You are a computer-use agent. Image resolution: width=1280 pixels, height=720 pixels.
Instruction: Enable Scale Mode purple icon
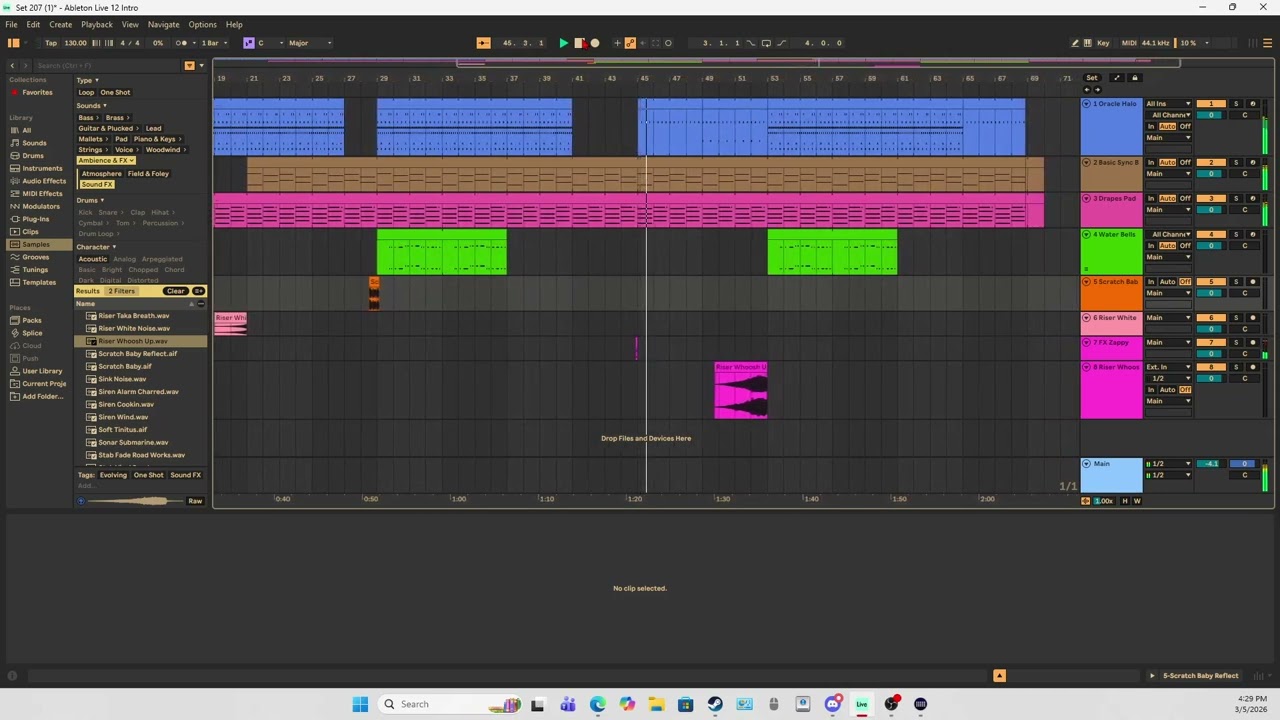point(249,43)
